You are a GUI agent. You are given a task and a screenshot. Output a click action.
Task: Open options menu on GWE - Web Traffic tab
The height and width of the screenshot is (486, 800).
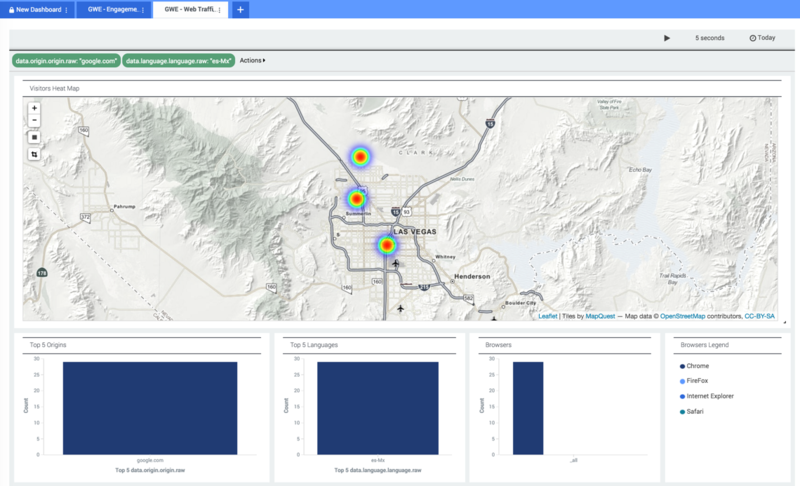click(x=219, y=9)
